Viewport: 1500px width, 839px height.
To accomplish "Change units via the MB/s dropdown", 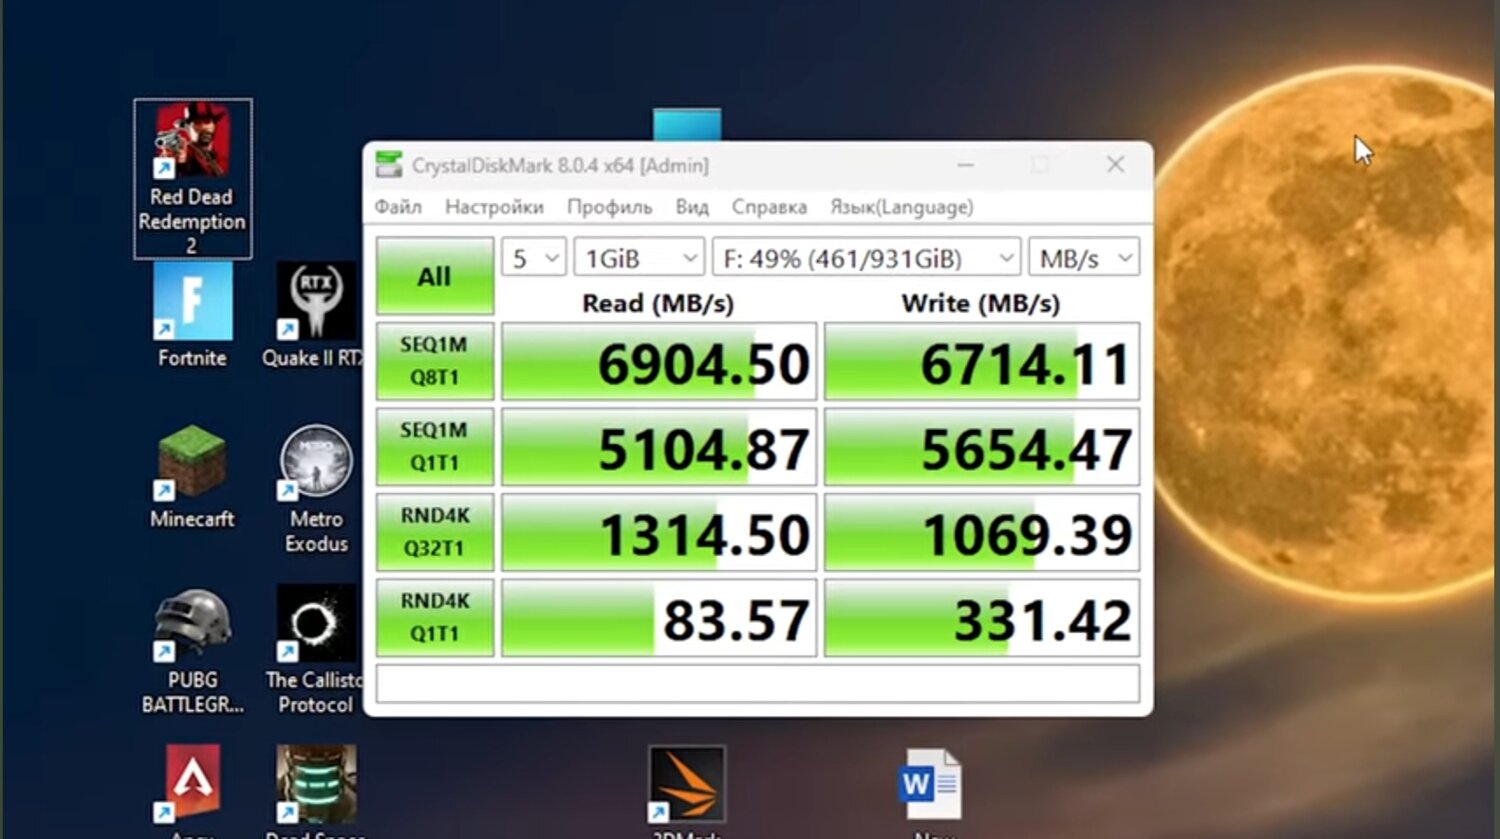I will pyautogui.click(x=1083, y=257).
